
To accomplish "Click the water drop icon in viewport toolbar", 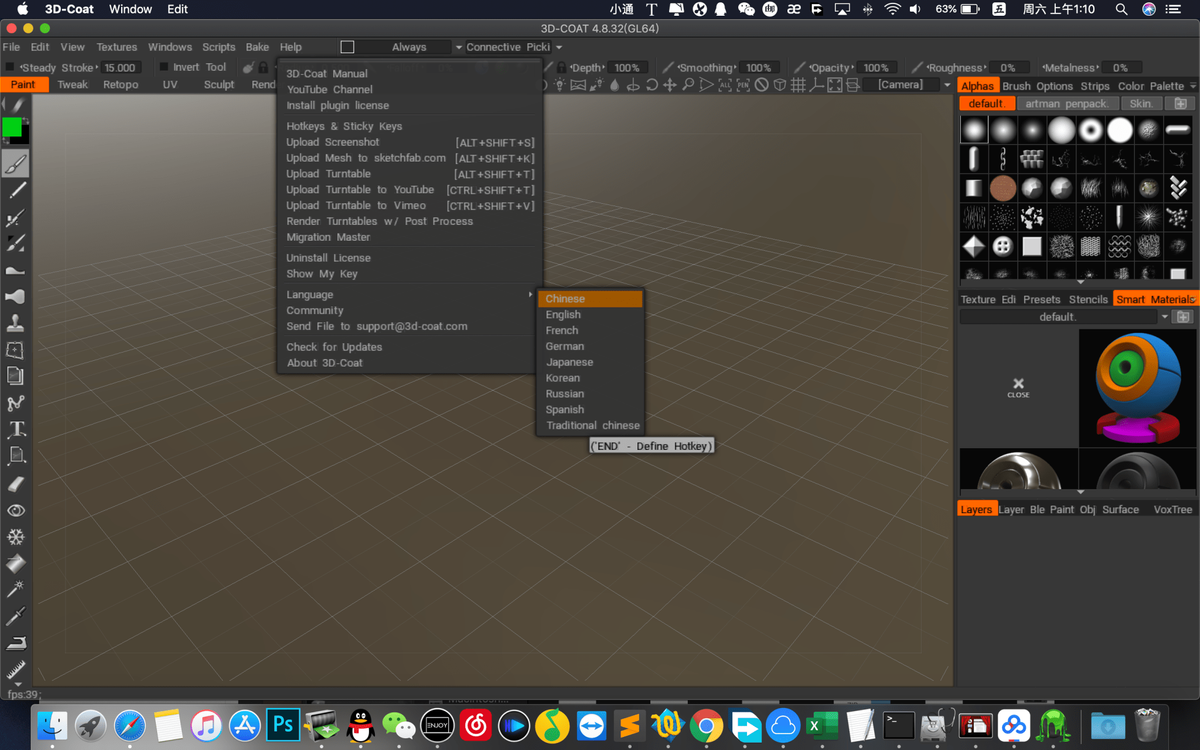I will tap(615, 85).
